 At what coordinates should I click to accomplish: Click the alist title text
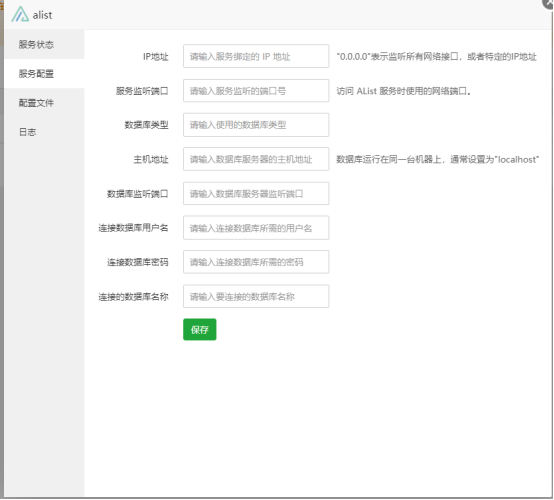click(42, 15)
